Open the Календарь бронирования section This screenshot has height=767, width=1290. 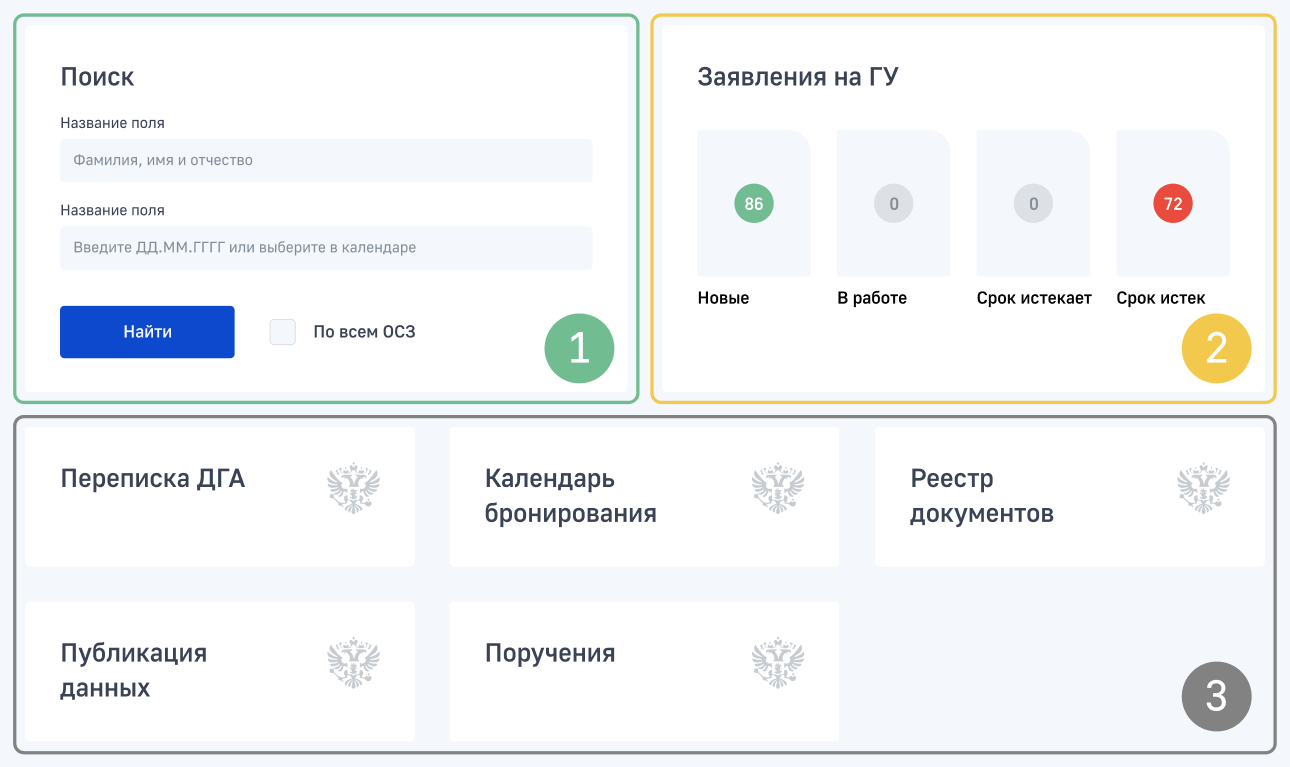tap(644, 497)
